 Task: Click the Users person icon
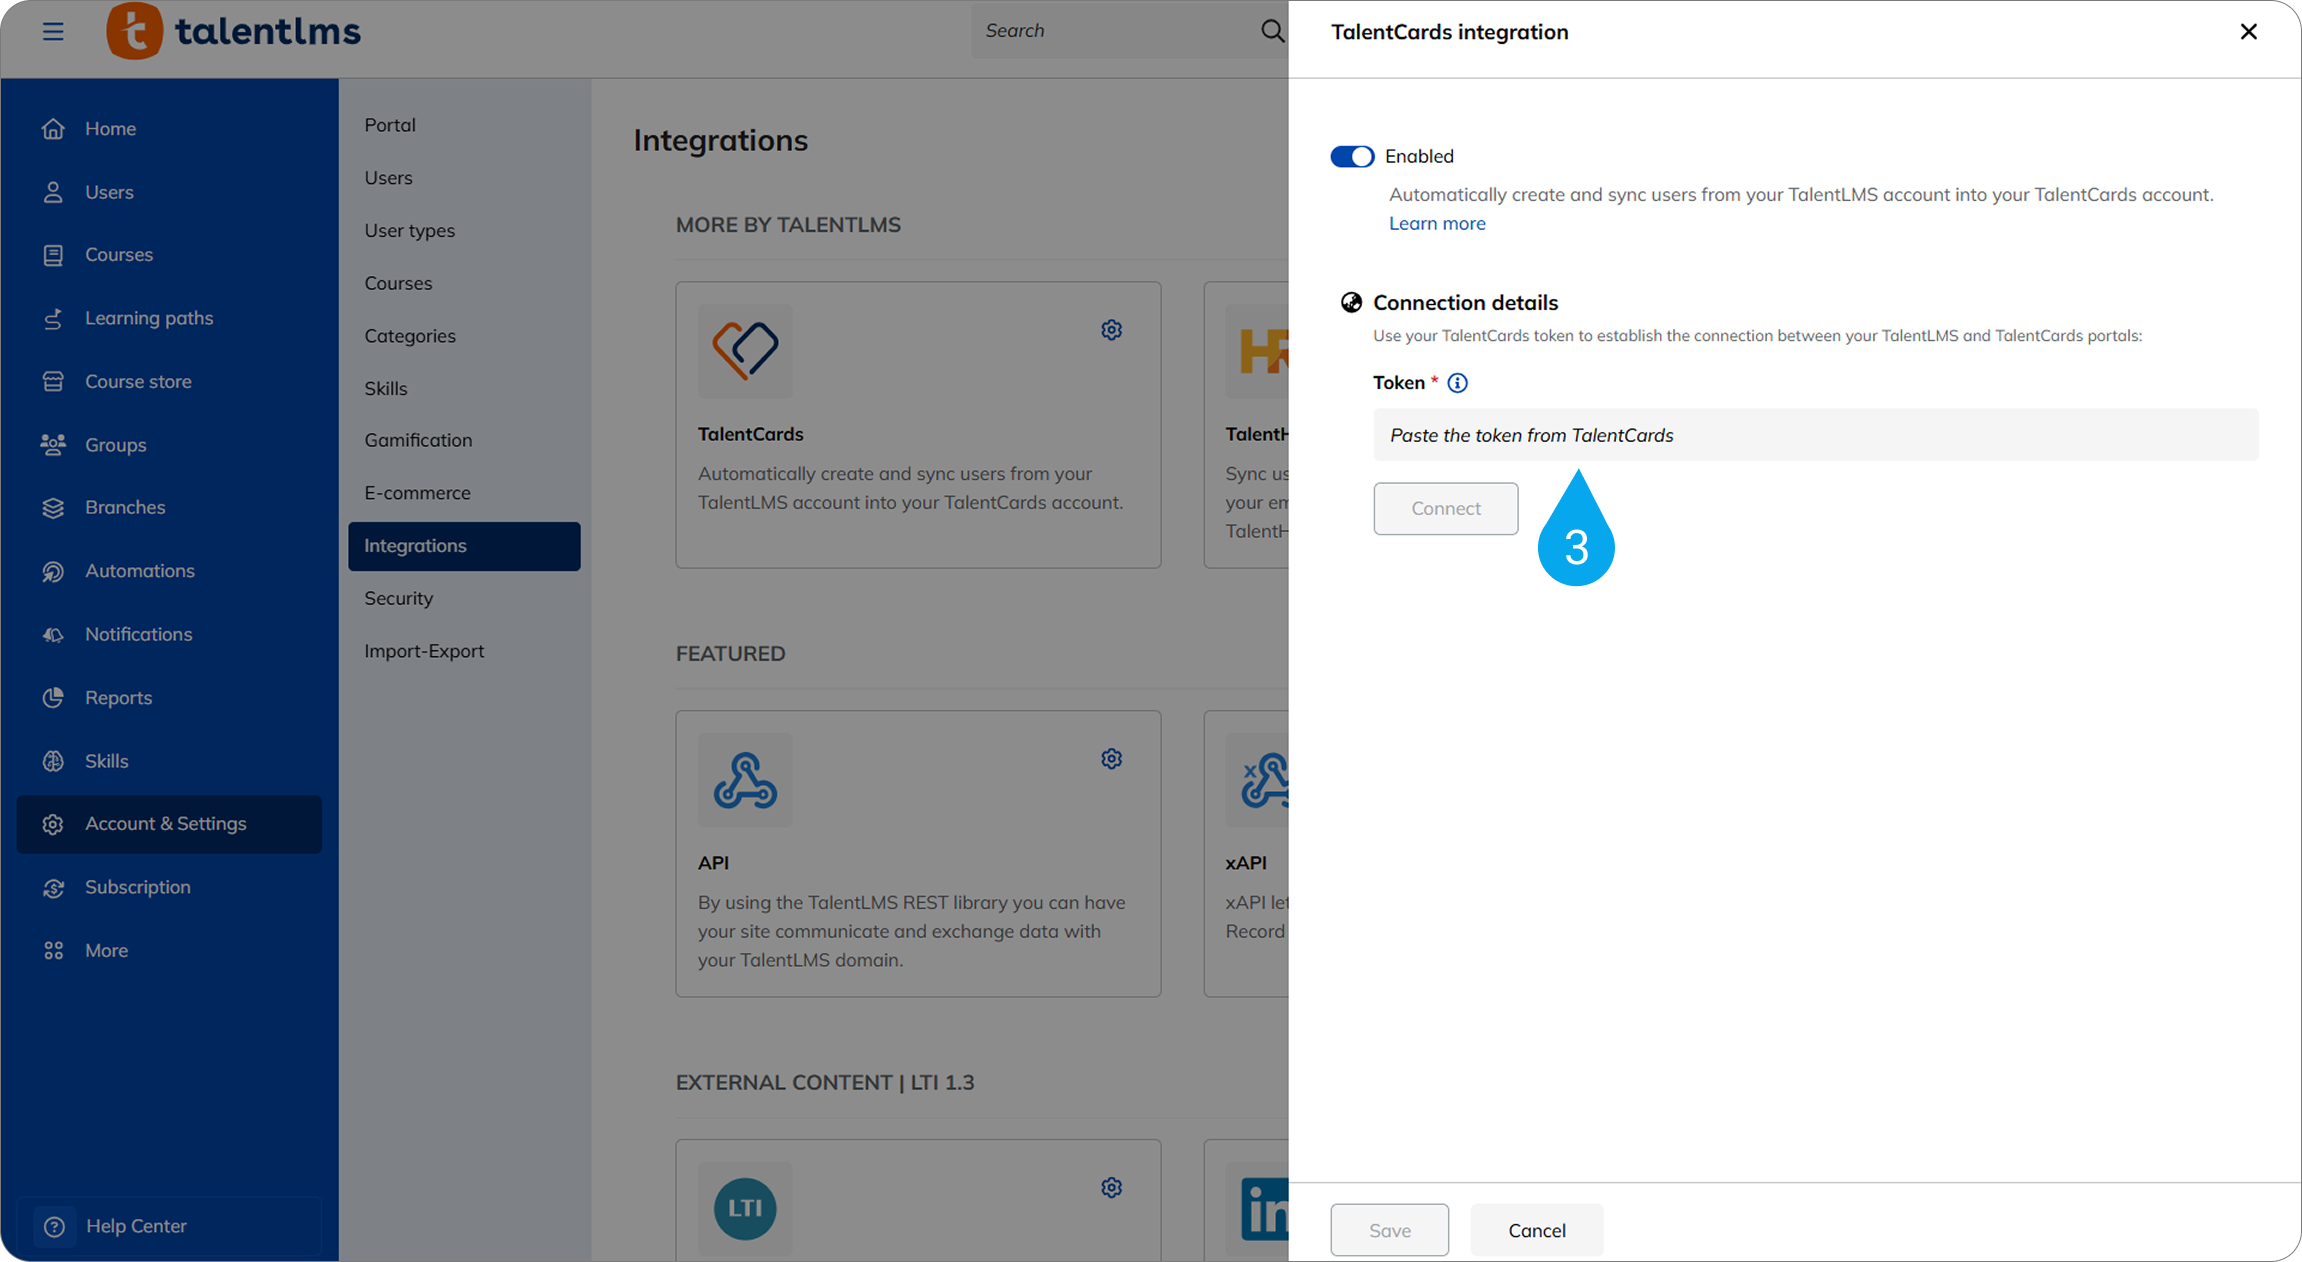[x=53, y=192]
